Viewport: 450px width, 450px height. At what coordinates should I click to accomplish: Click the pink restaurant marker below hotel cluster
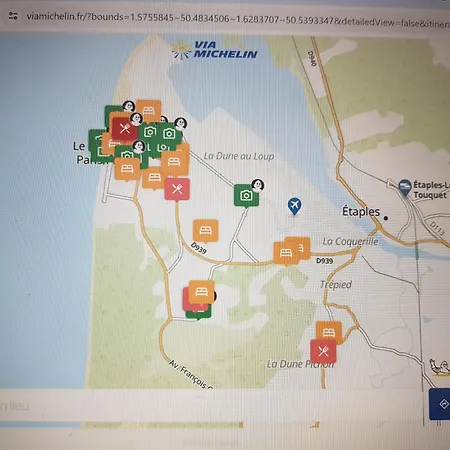(x=177, y=189)
